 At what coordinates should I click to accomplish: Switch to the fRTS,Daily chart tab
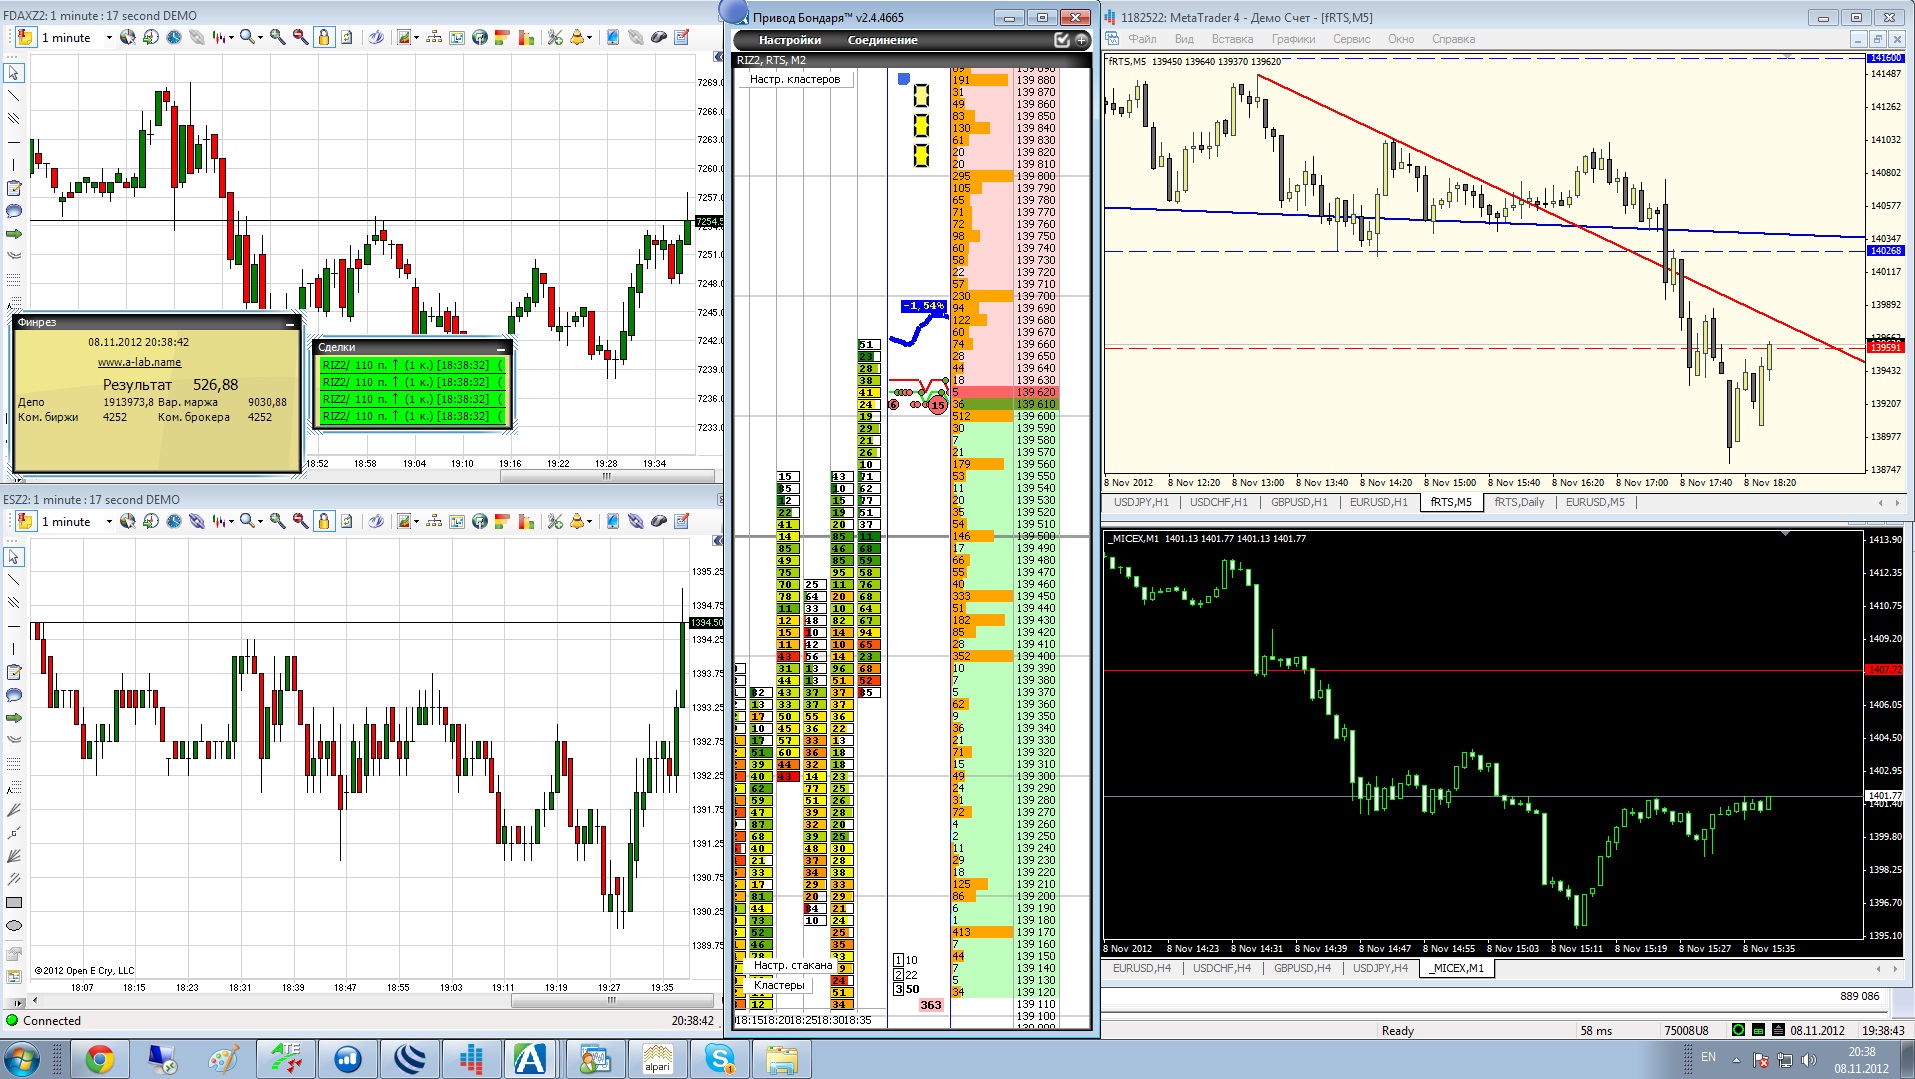pos(1519,502)
